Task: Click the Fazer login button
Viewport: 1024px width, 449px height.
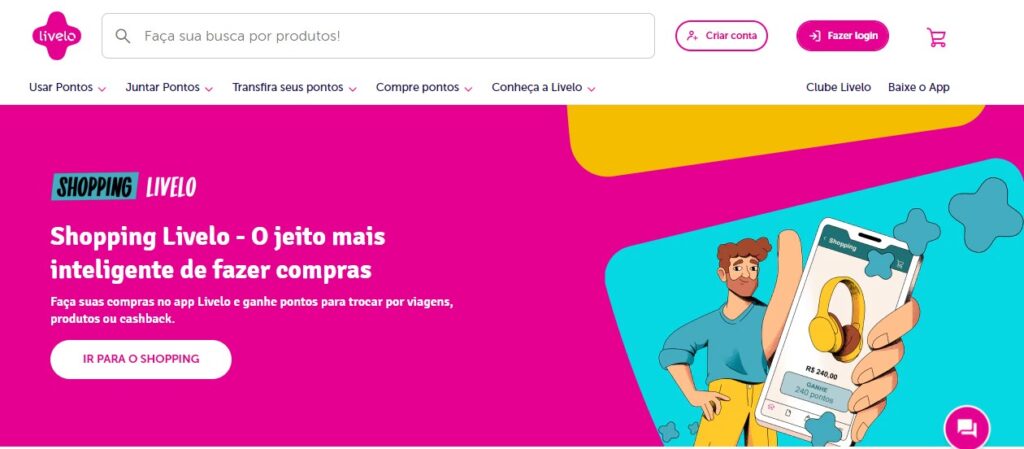Action: pyautogui.click(x=842, y=36)
